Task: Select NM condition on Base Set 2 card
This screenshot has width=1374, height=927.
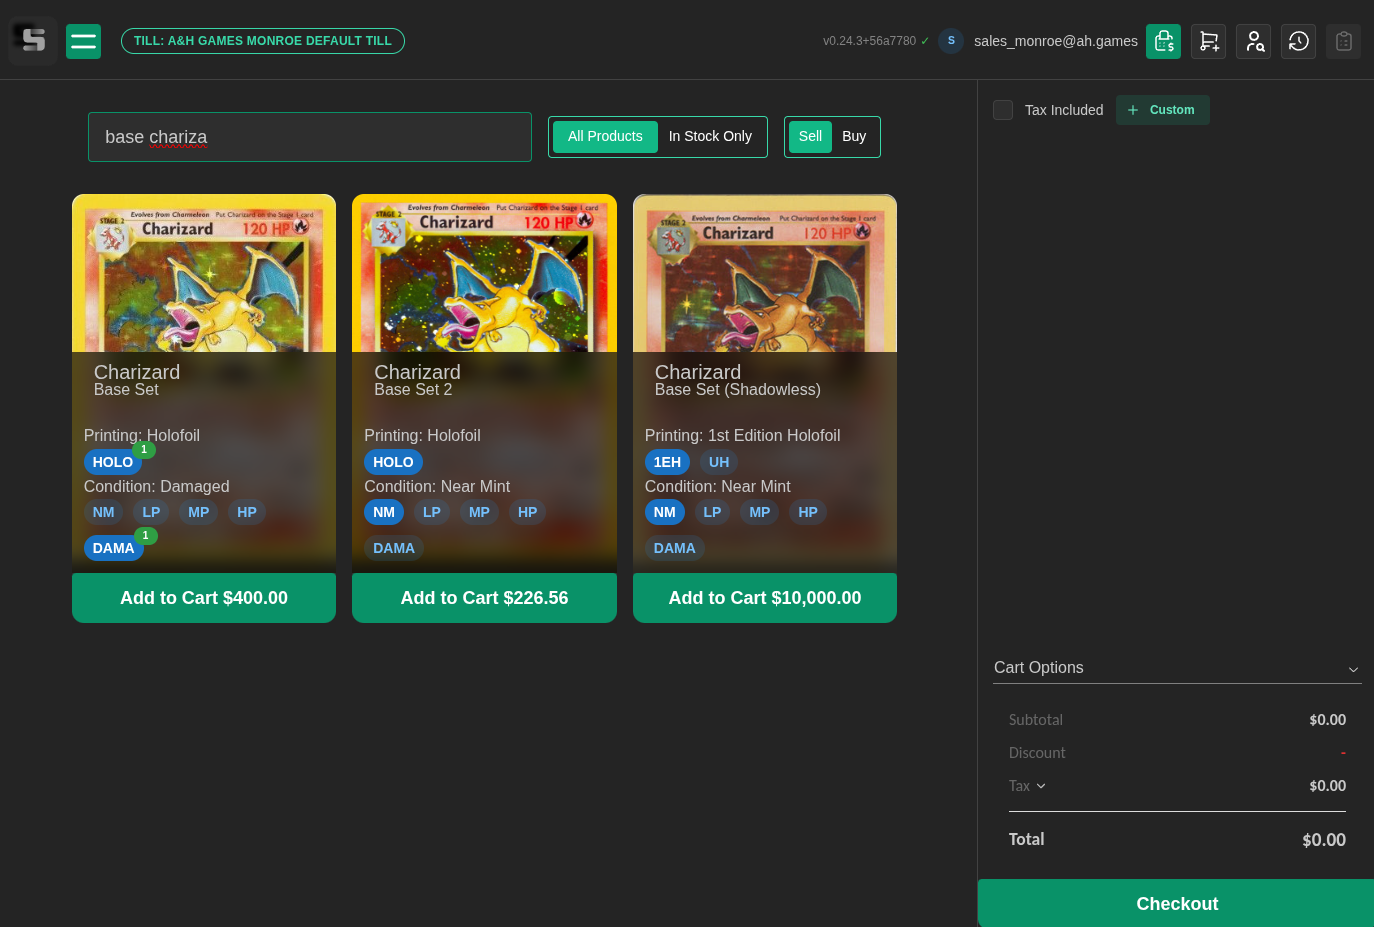Action: 384,512
